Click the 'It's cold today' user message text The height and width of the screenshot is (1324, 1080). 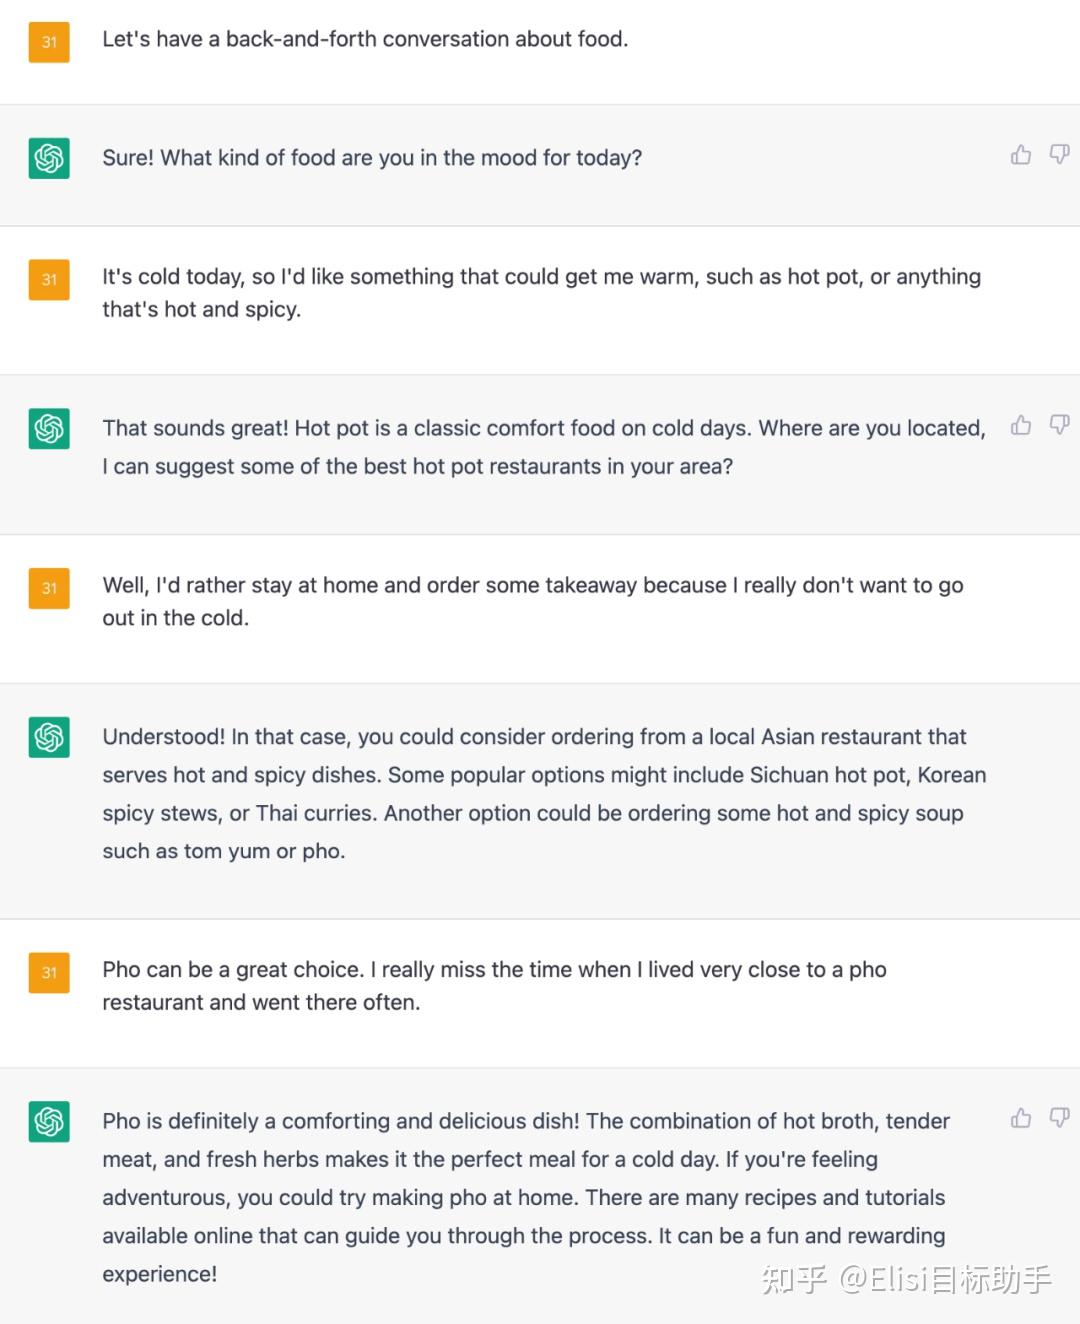(x=541, y=293)
